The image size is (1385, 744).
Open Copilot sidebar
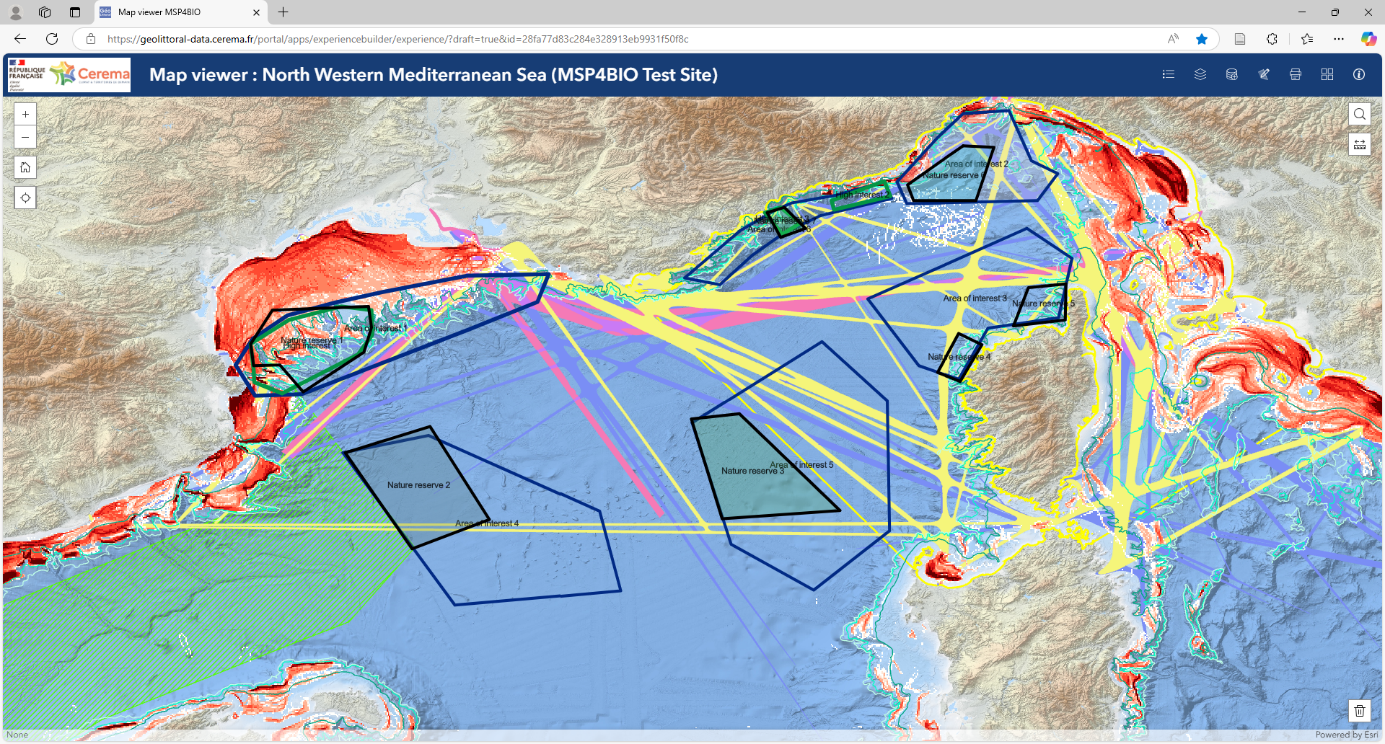1369,39
